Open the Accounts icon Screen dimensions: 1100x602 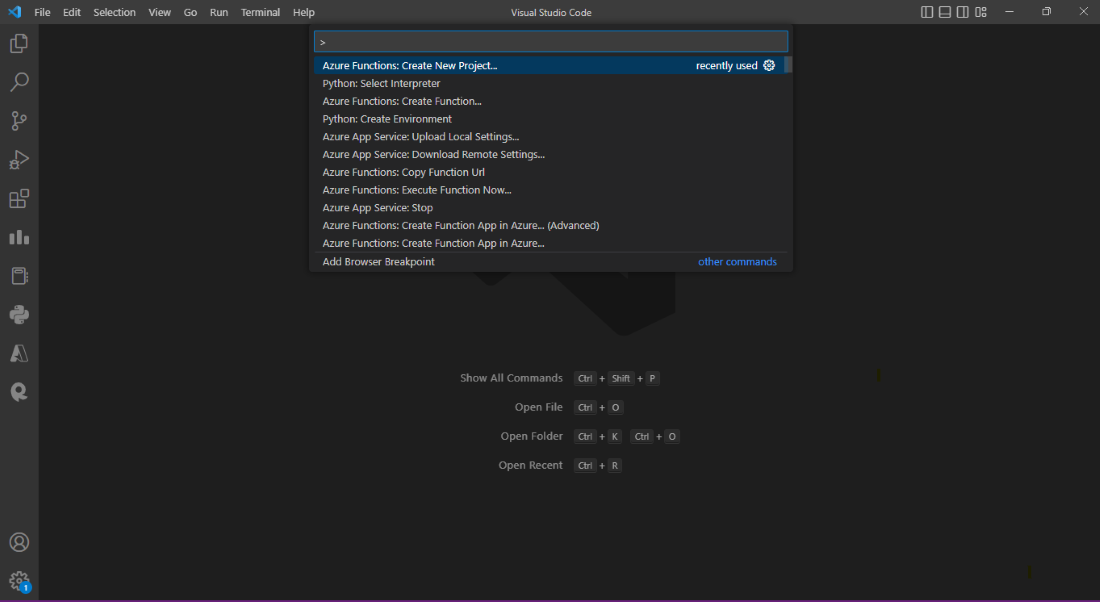click(19, 542)
